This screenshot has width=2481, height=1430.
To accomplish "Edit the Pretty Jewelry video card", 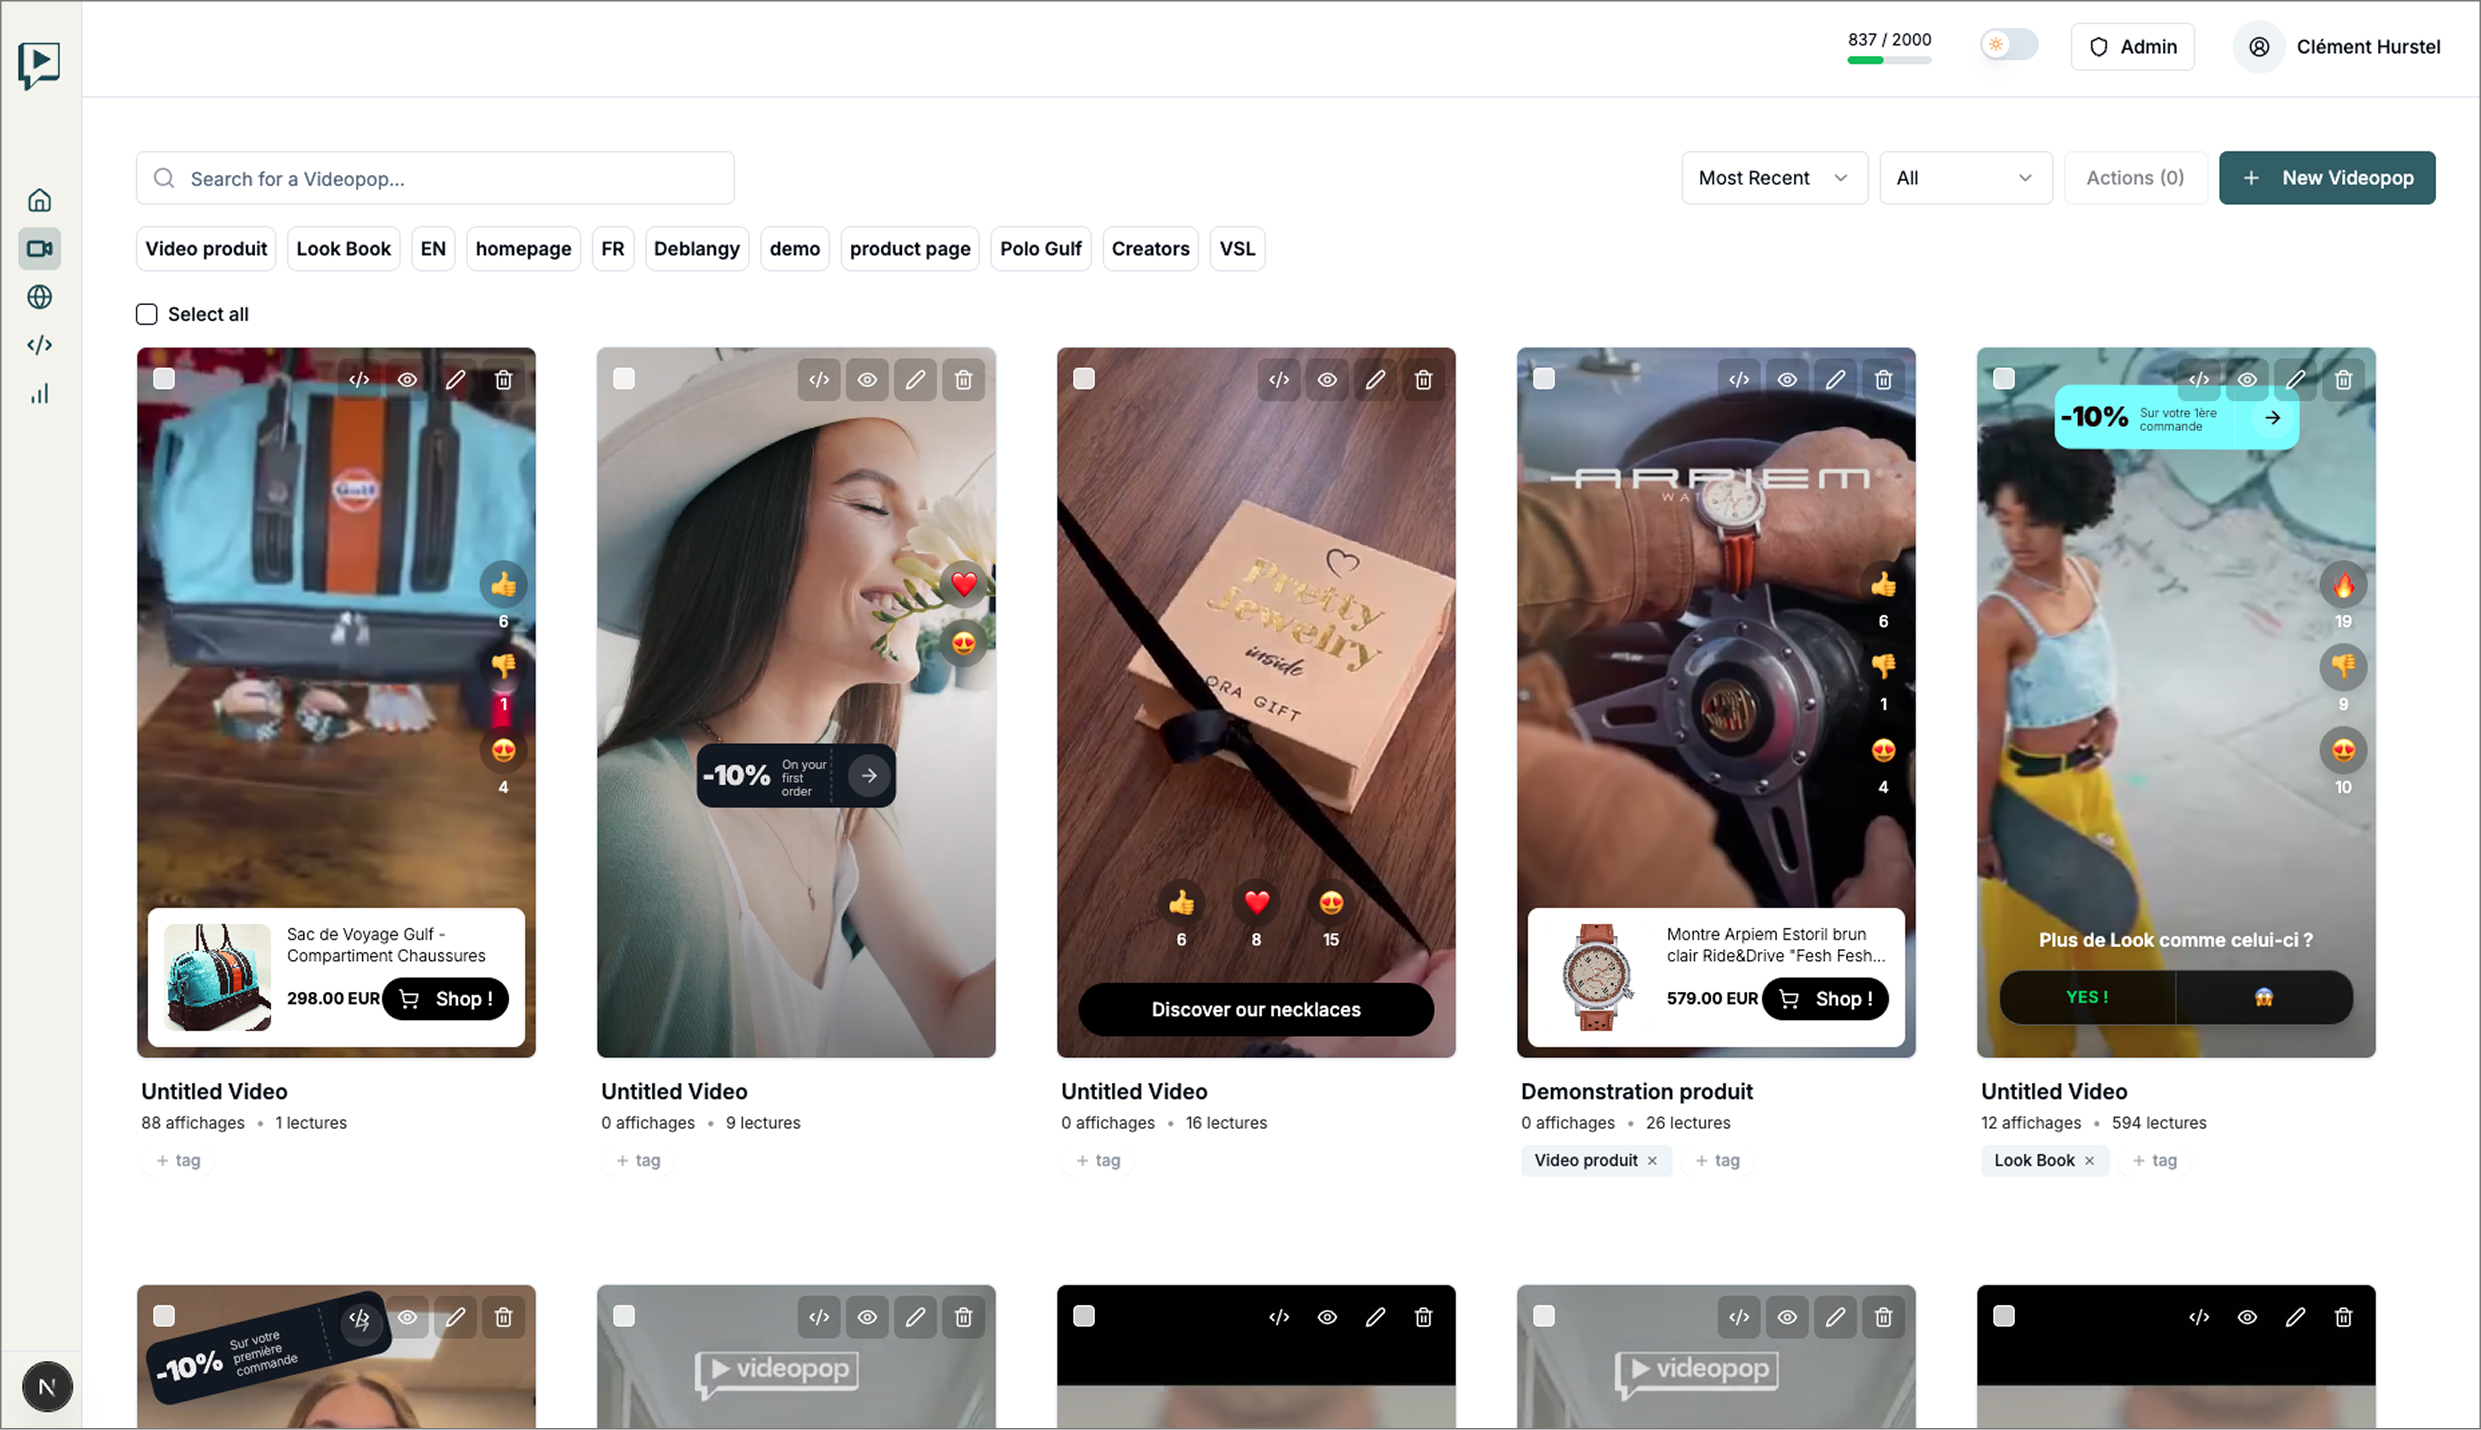I will pos(1375,380).
